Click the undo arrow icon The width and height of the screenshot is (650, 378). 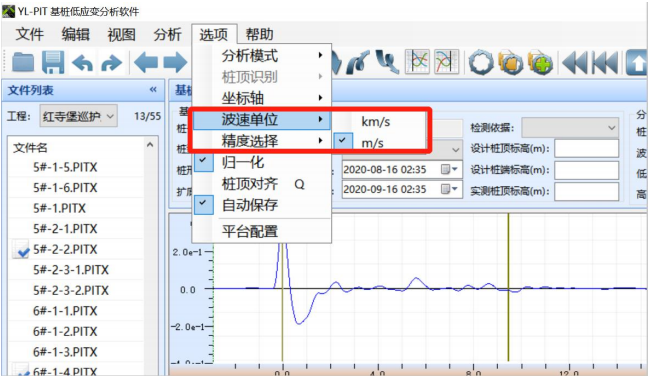click(82, 63)
